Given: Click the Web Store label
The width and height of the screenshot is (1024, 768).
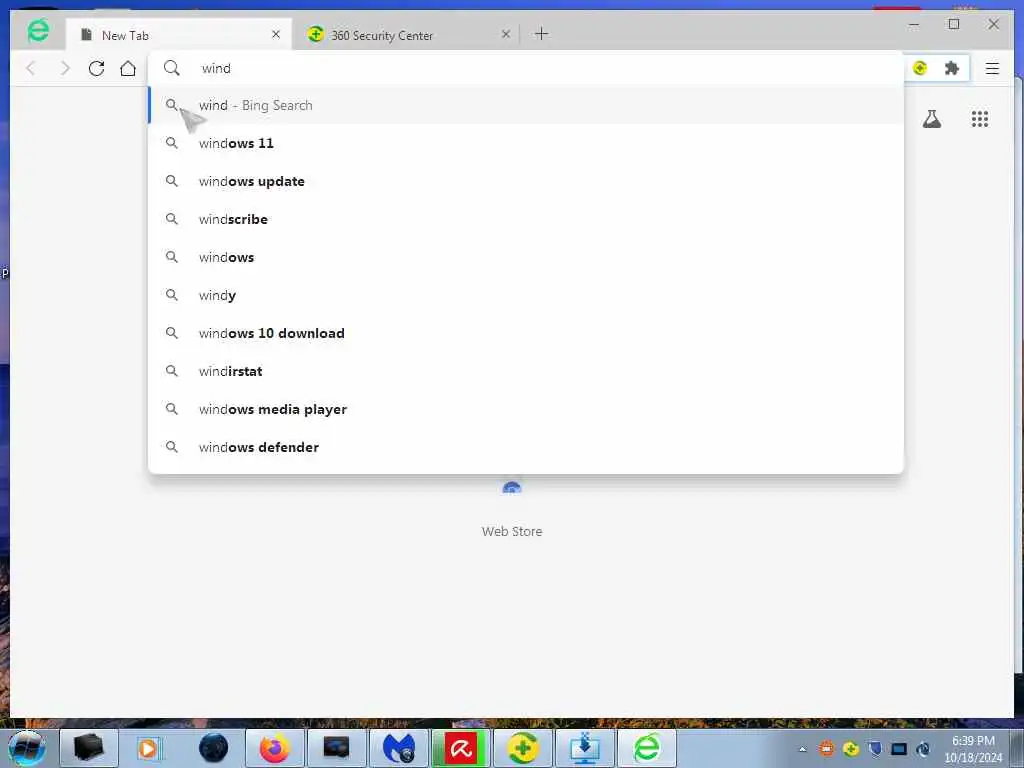Looking at the screenshot, I should point(512,532).
